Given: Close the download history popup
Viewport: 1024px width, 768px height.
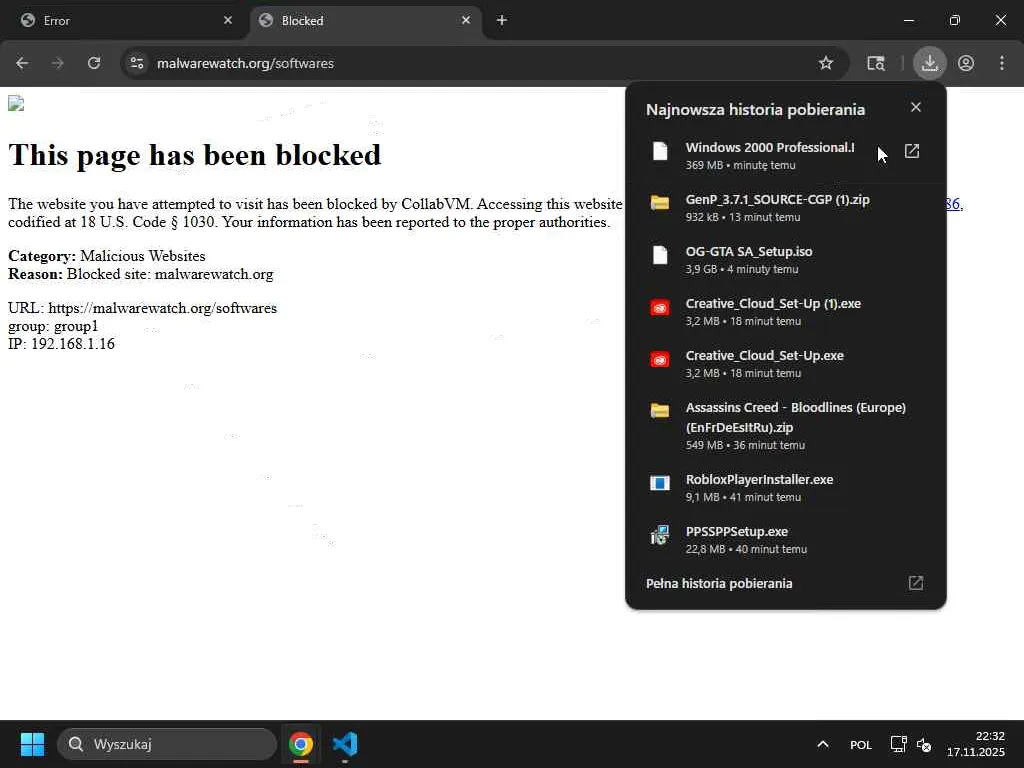Looking at the screenshot, I should [916, 107].
